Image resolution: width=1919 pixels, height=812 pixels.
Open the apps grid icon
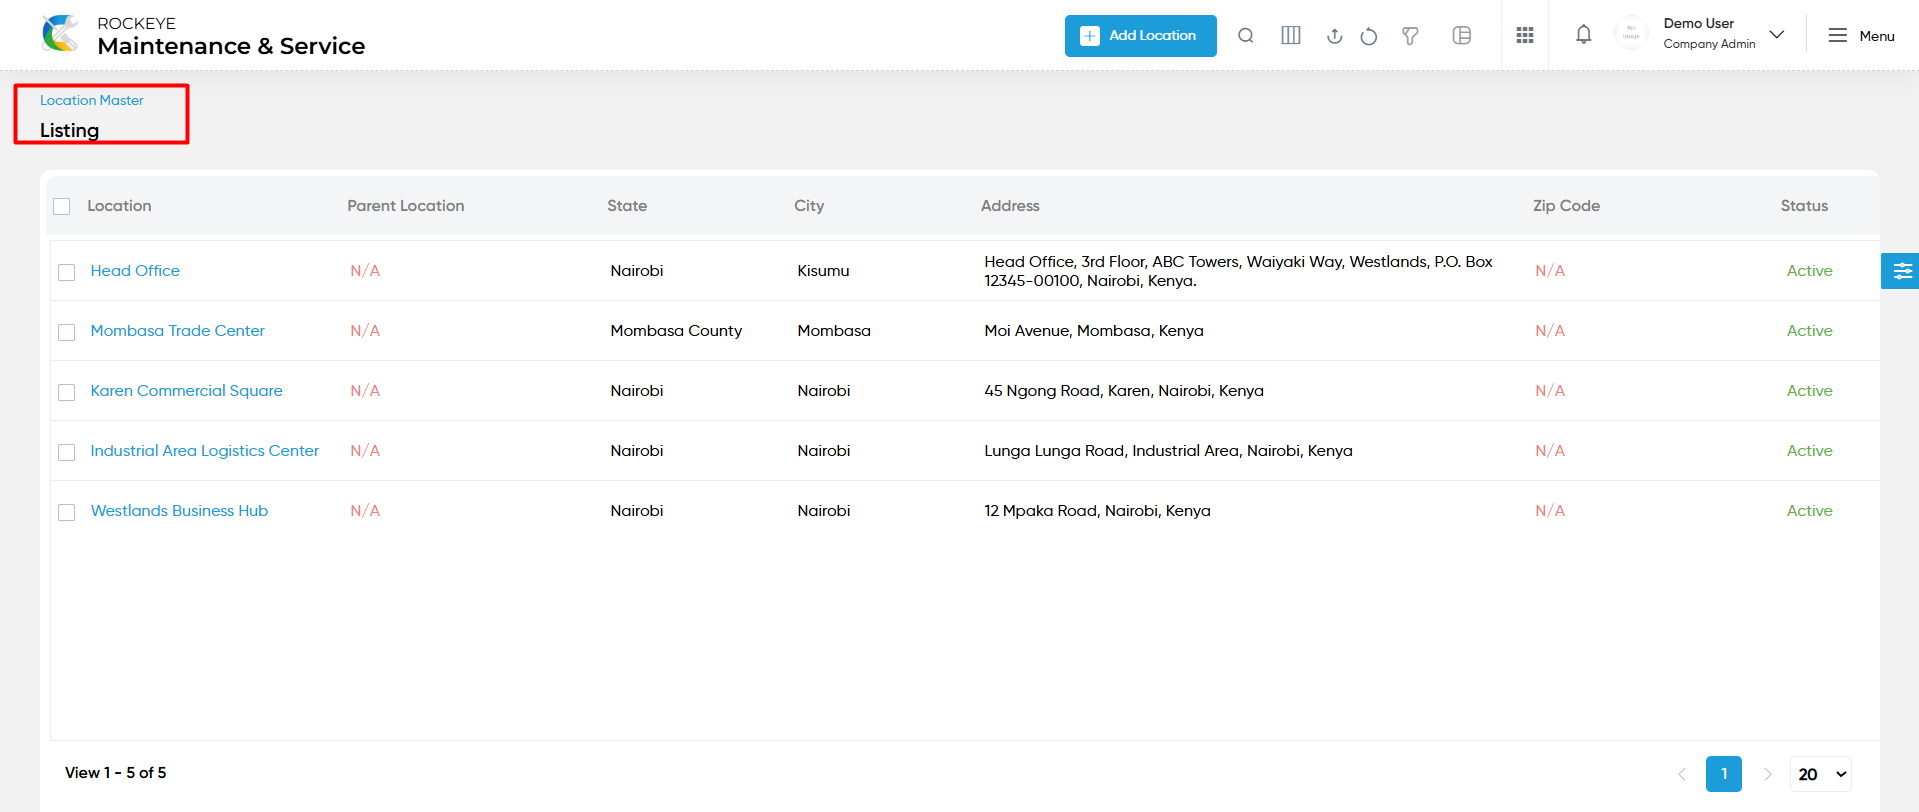coord(1525,36)
